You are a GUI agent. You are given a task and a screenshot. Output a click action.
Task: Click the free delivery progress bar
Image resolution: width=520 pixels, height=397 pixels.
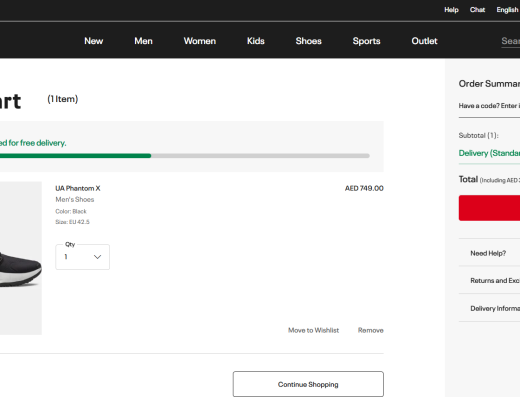click(185, 156)
